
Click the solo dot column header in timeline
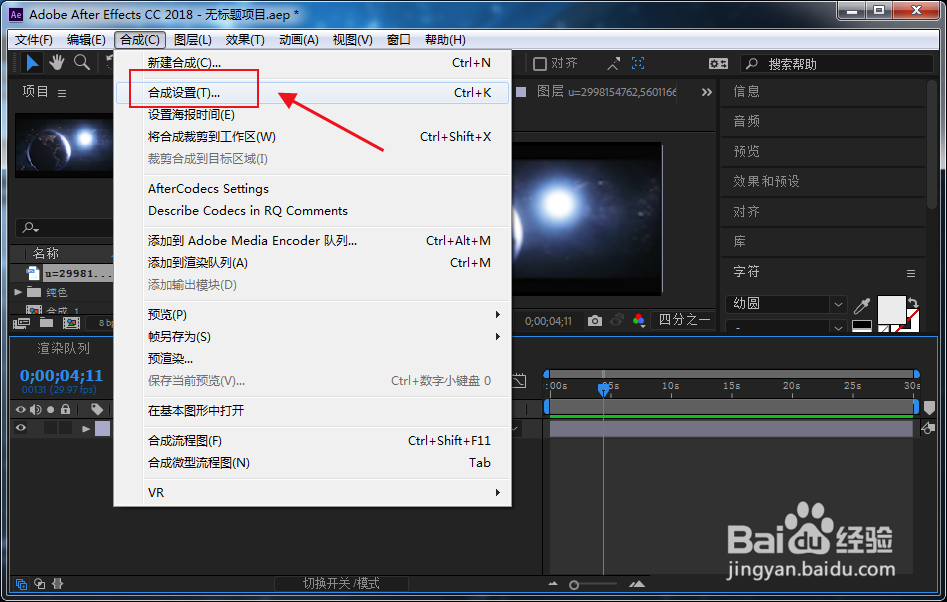pos(51,409)
